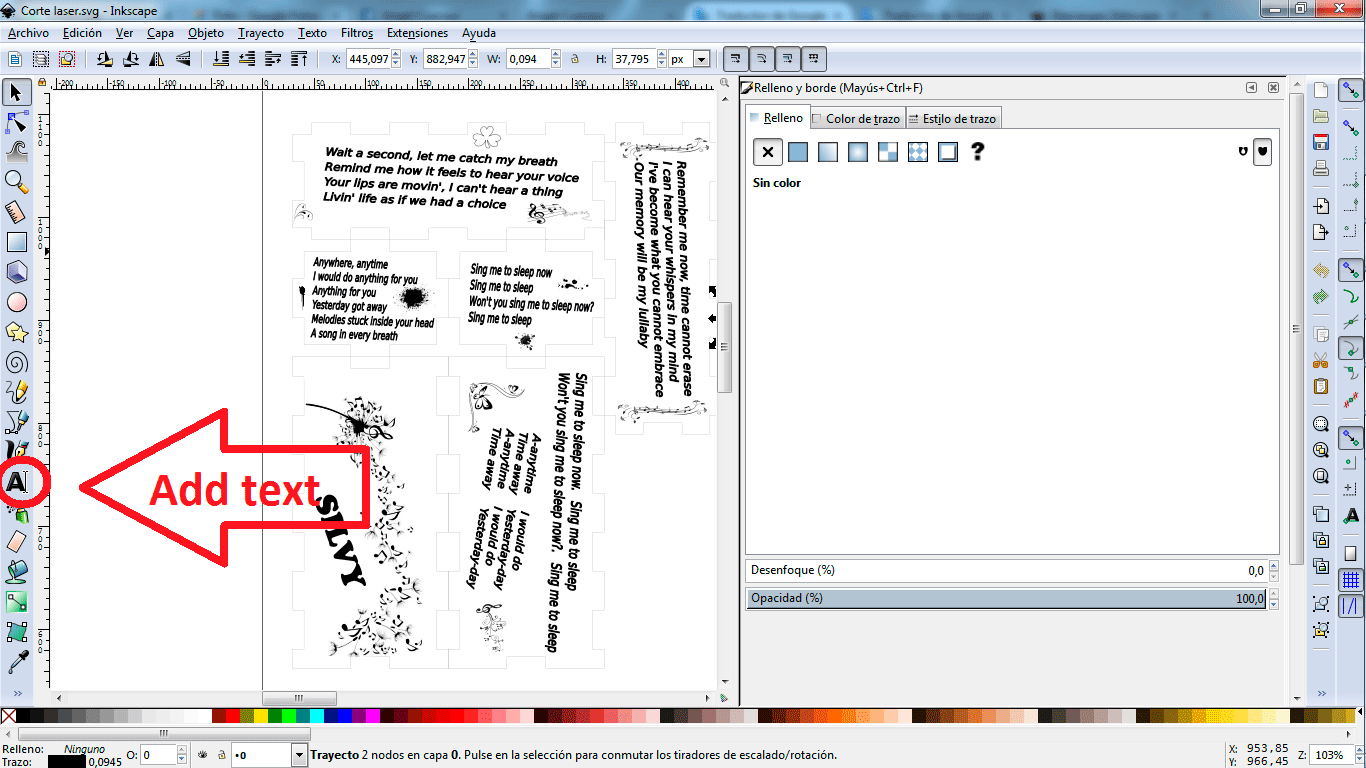Image resolution: width=1366 pixels, height=768 pixels.
Task: Click Zoom to fit page icon
Action: pos(1321,476)
